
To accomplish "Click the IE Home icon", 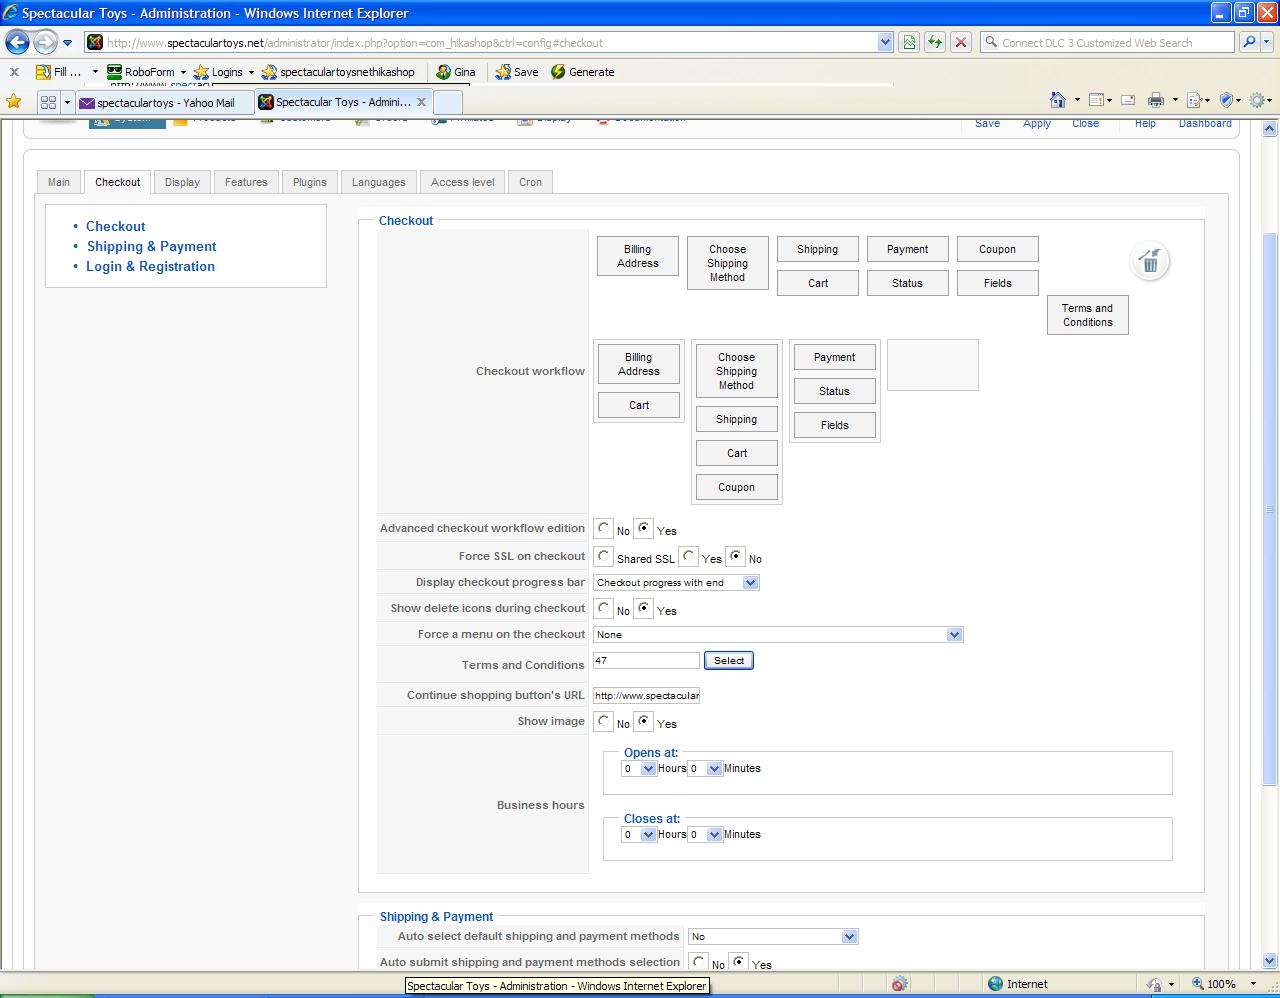I will click(1057, 100).
